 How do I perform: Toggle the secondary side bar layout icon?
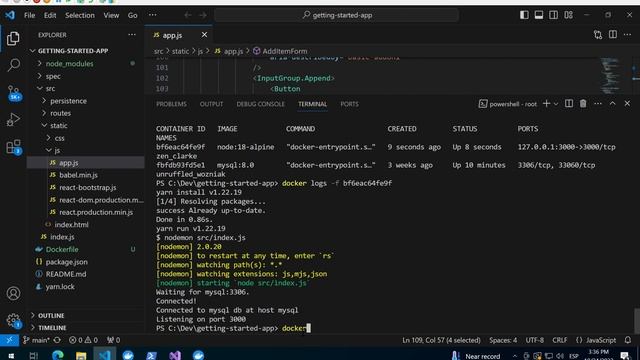click(553, 15)
